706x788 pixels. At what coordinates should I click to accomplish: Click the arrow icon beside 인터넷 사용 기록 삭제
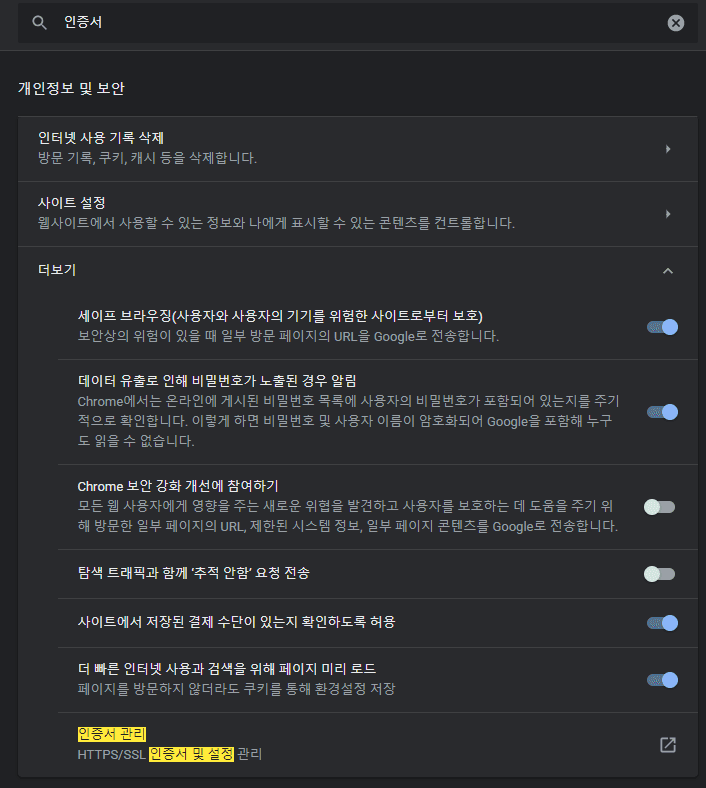(668, 149)
